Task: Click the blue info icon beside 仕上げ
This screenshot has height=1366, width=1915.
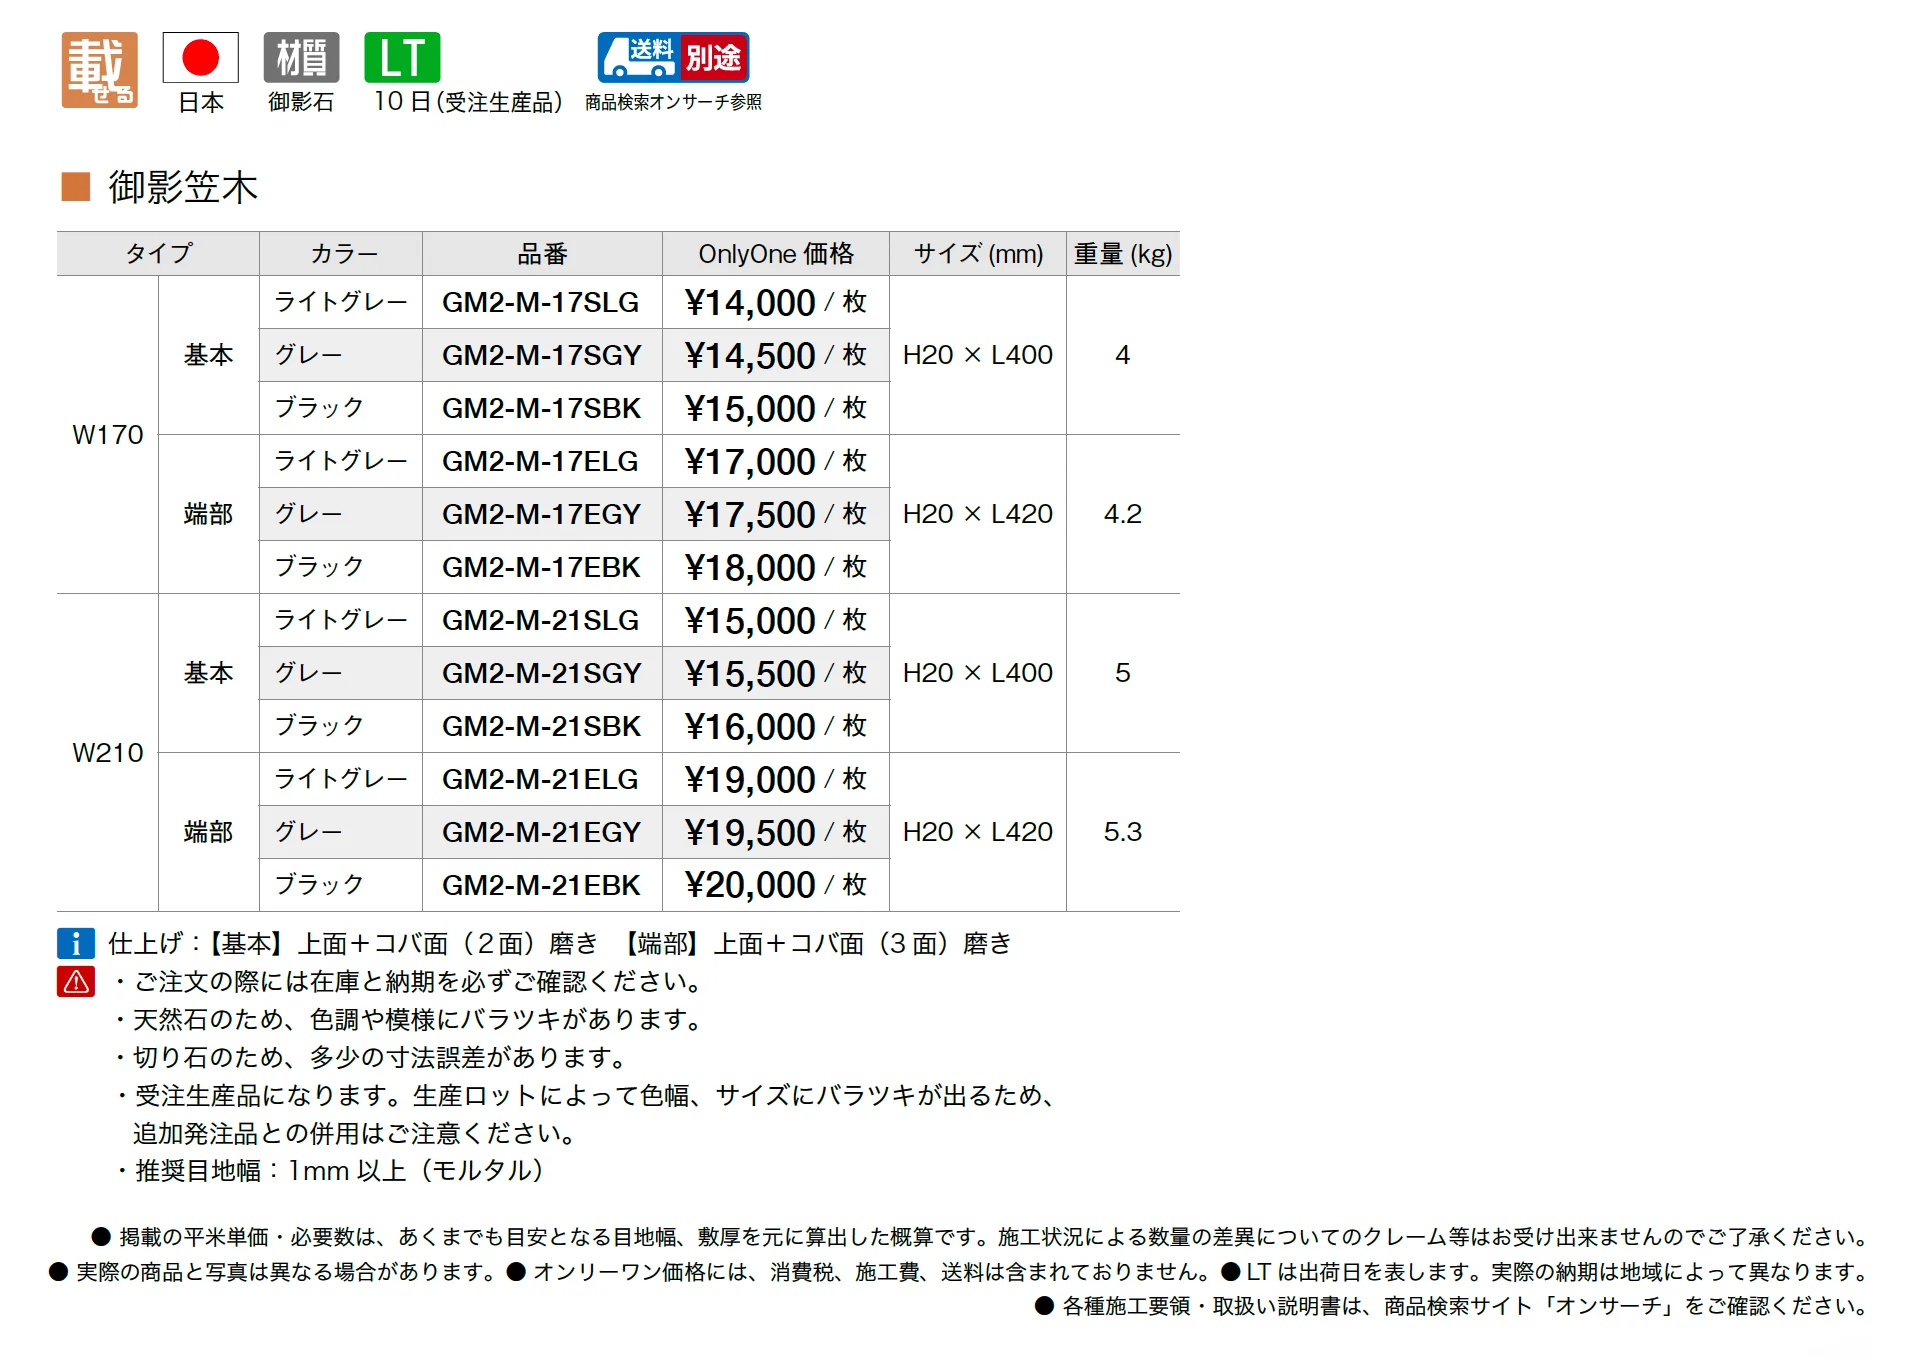Action: (x=76, y=943)
